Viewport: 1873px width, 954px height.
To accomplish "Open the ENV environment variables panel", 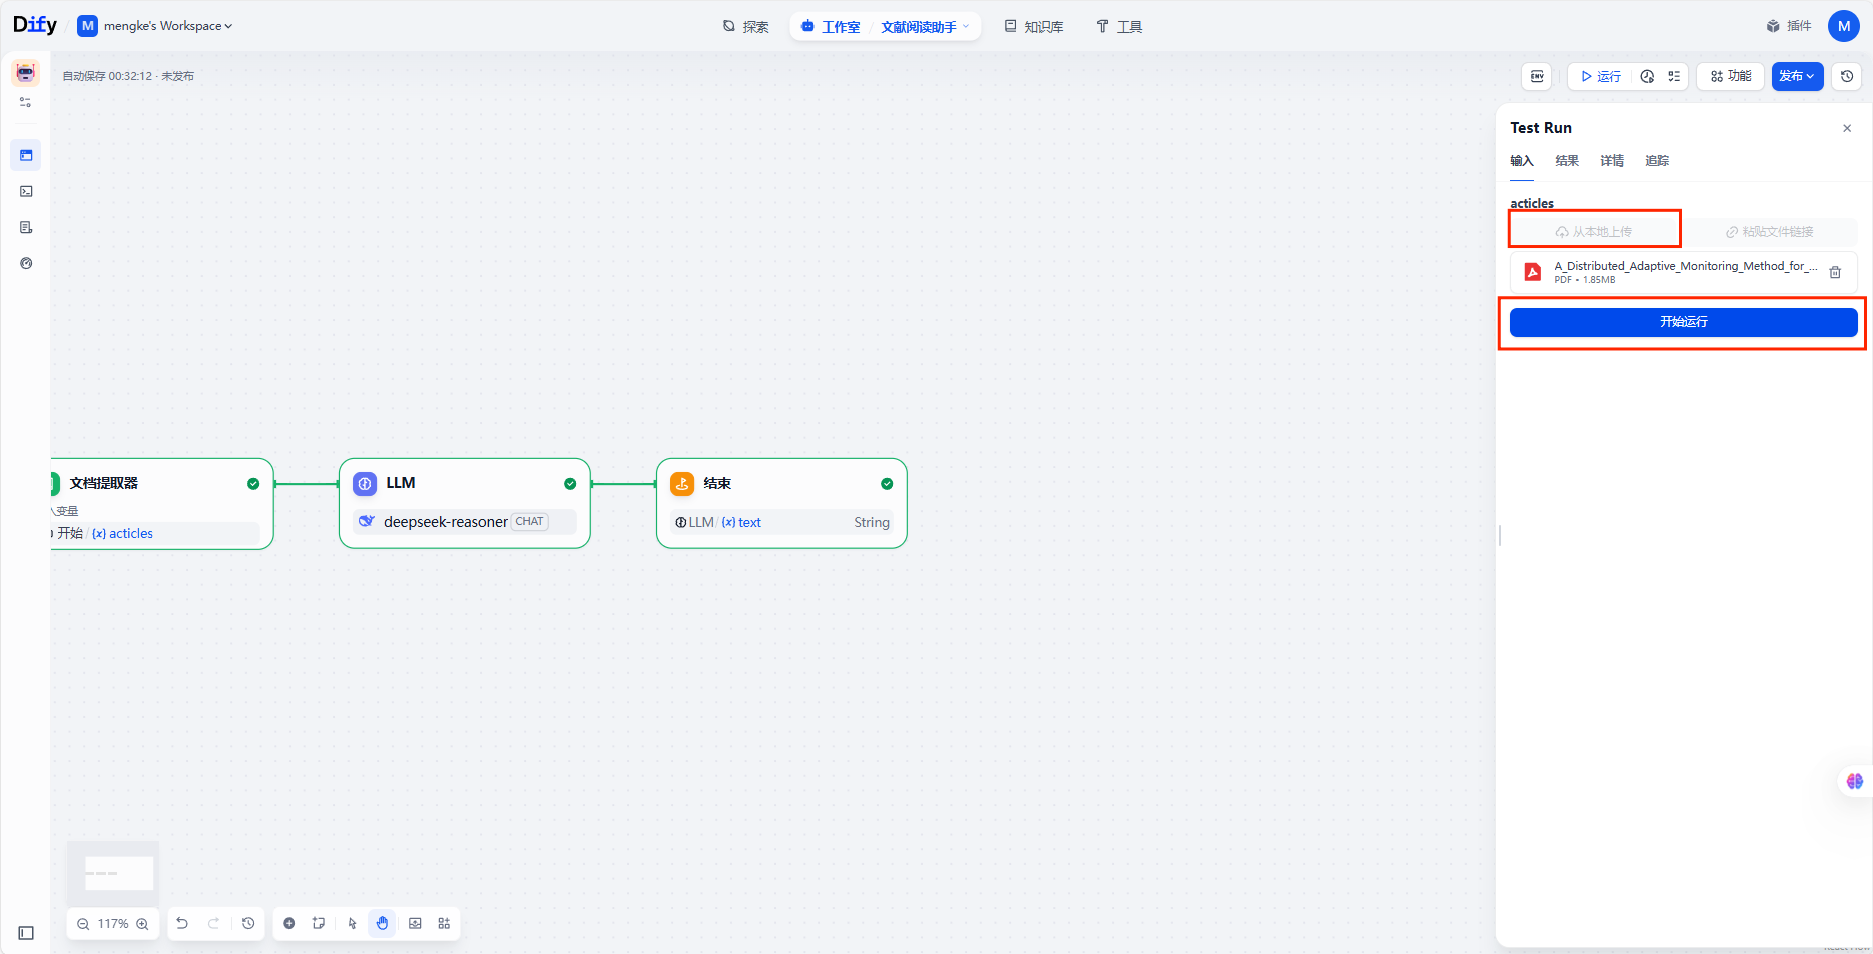I will [1537, 76].
